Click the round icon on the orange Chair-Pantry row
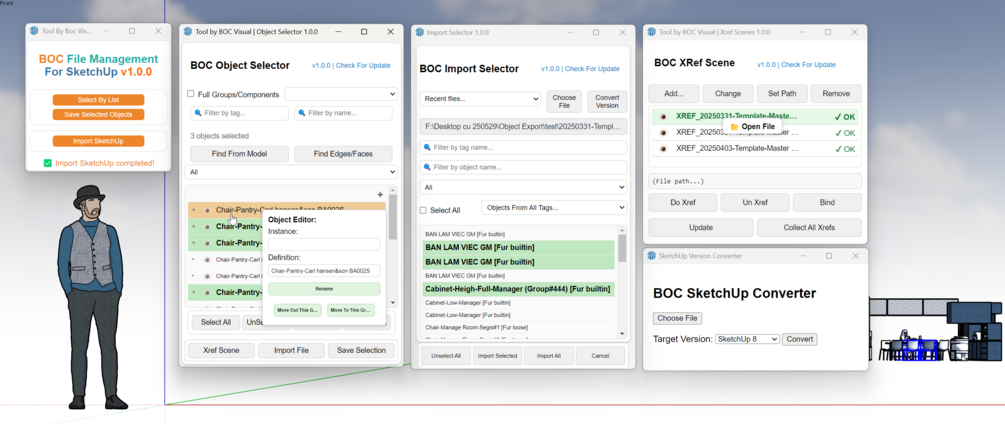1005x424 pixels. click(x=207, y=209)
